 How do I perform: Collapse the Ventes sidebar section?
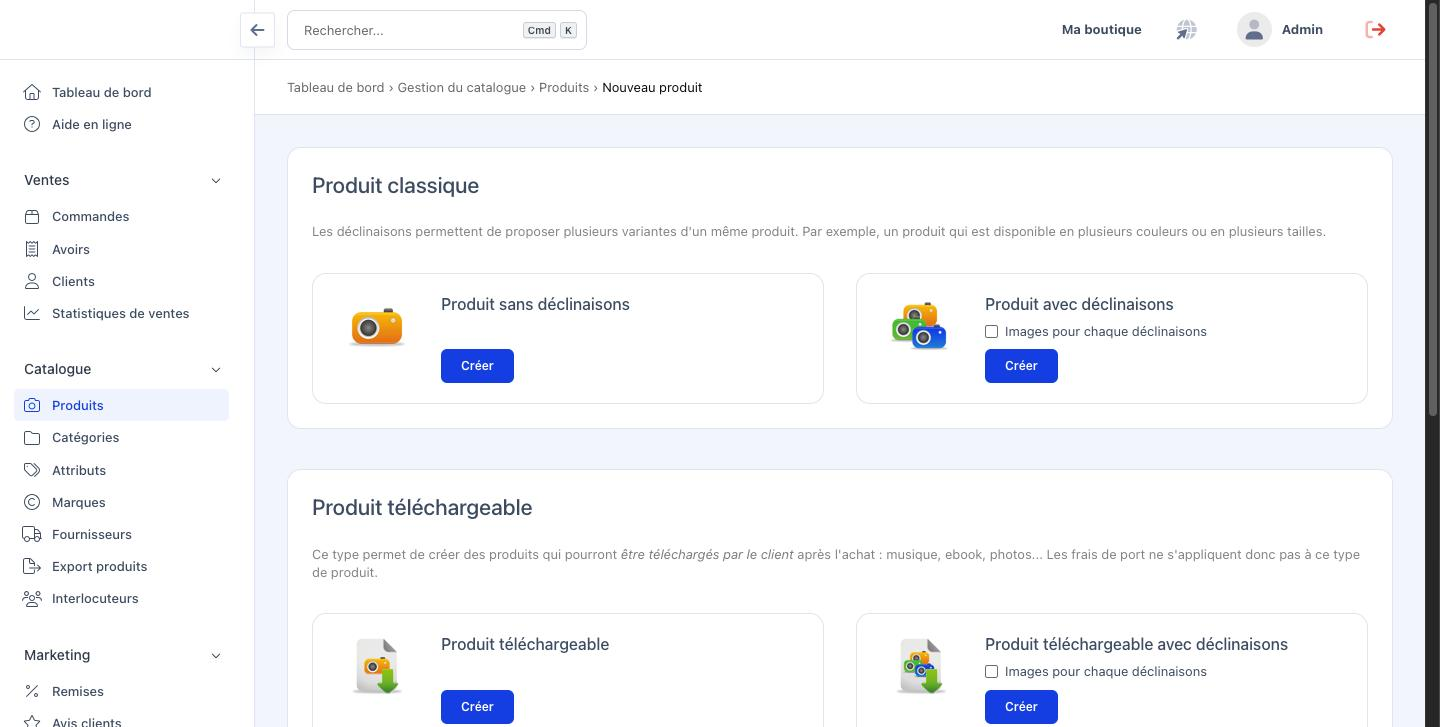click(216, 181)
